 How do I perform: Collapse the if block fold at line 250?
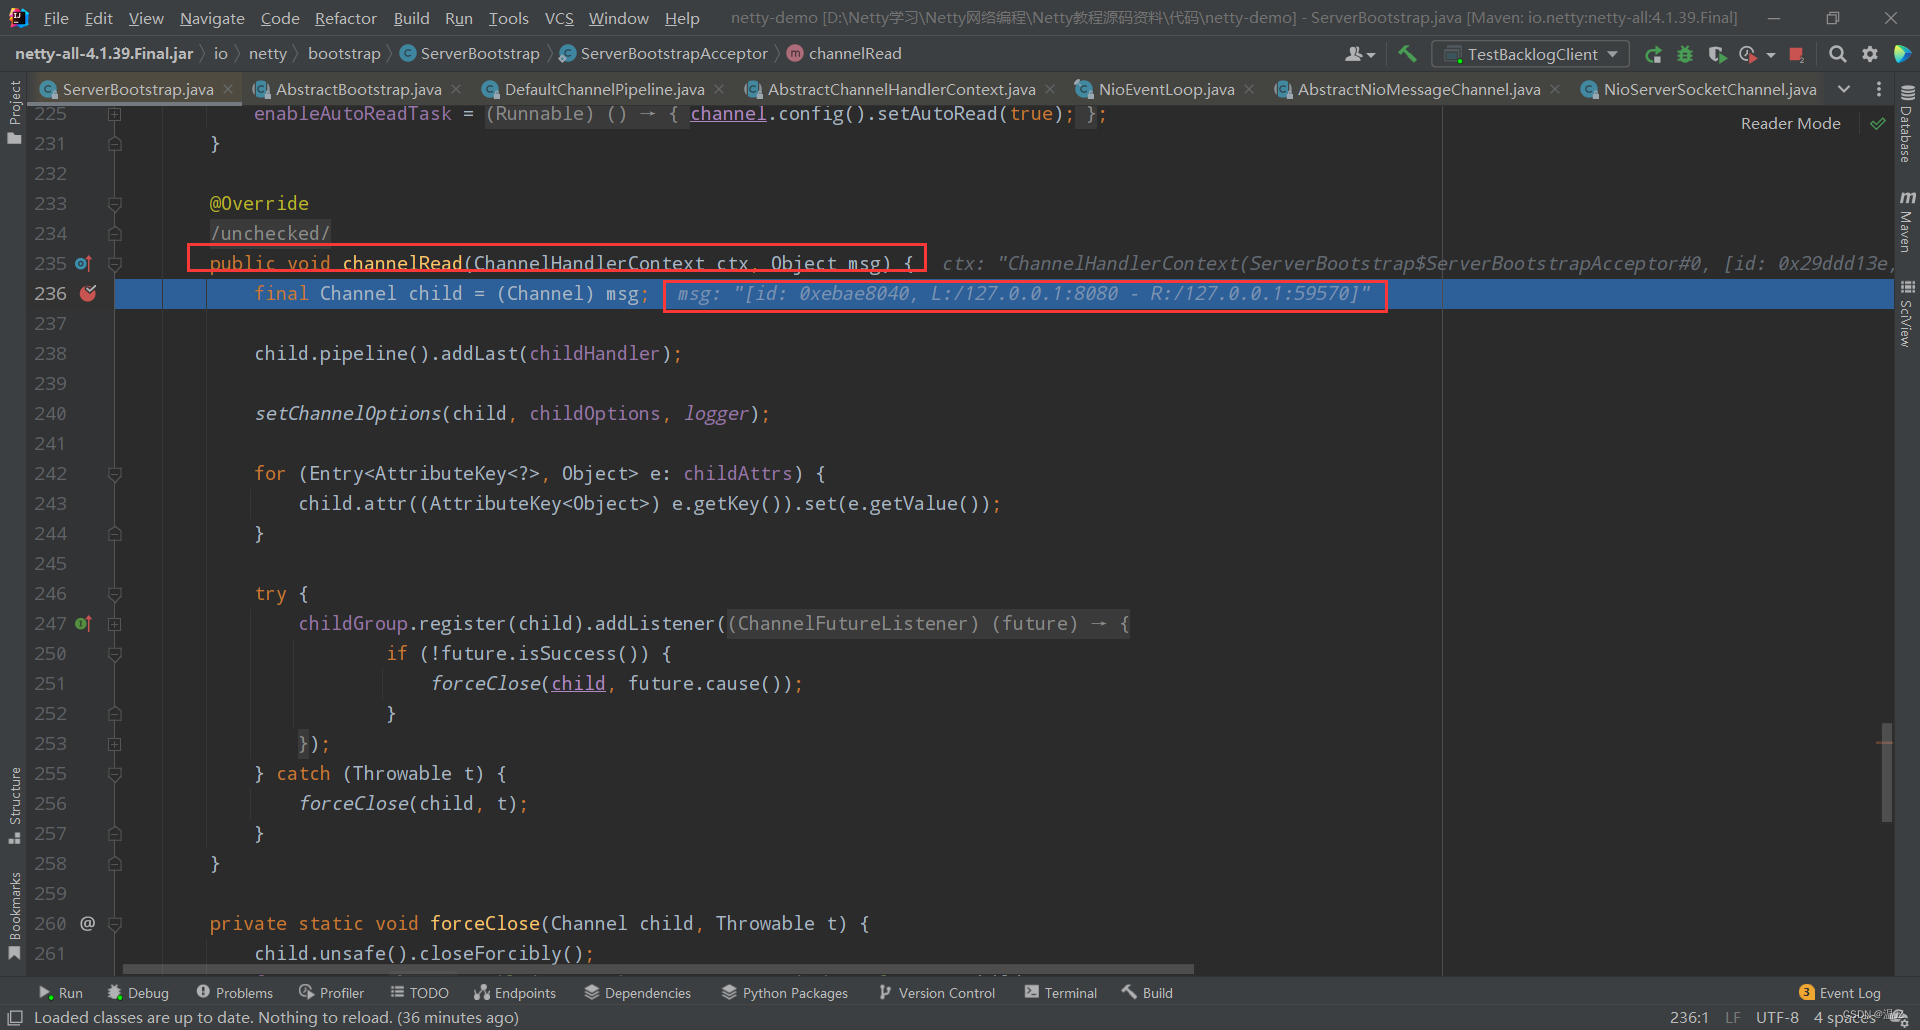point(115,654)
